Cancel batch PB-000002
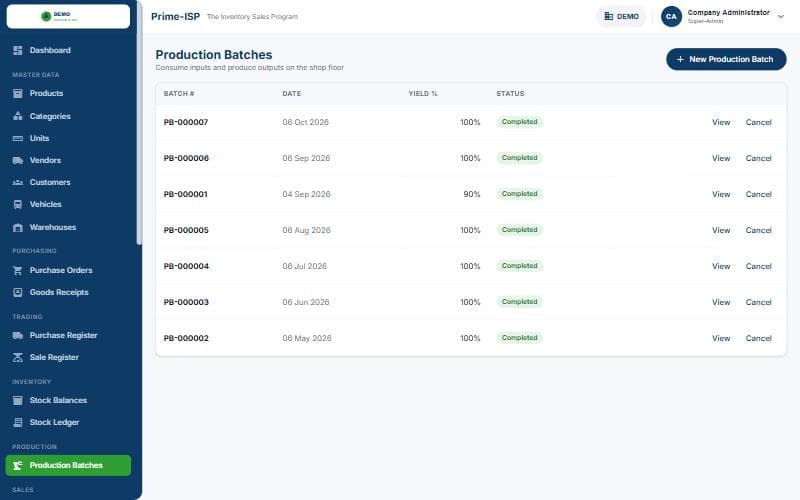This screenshot has height=500, width=800. 758,338
